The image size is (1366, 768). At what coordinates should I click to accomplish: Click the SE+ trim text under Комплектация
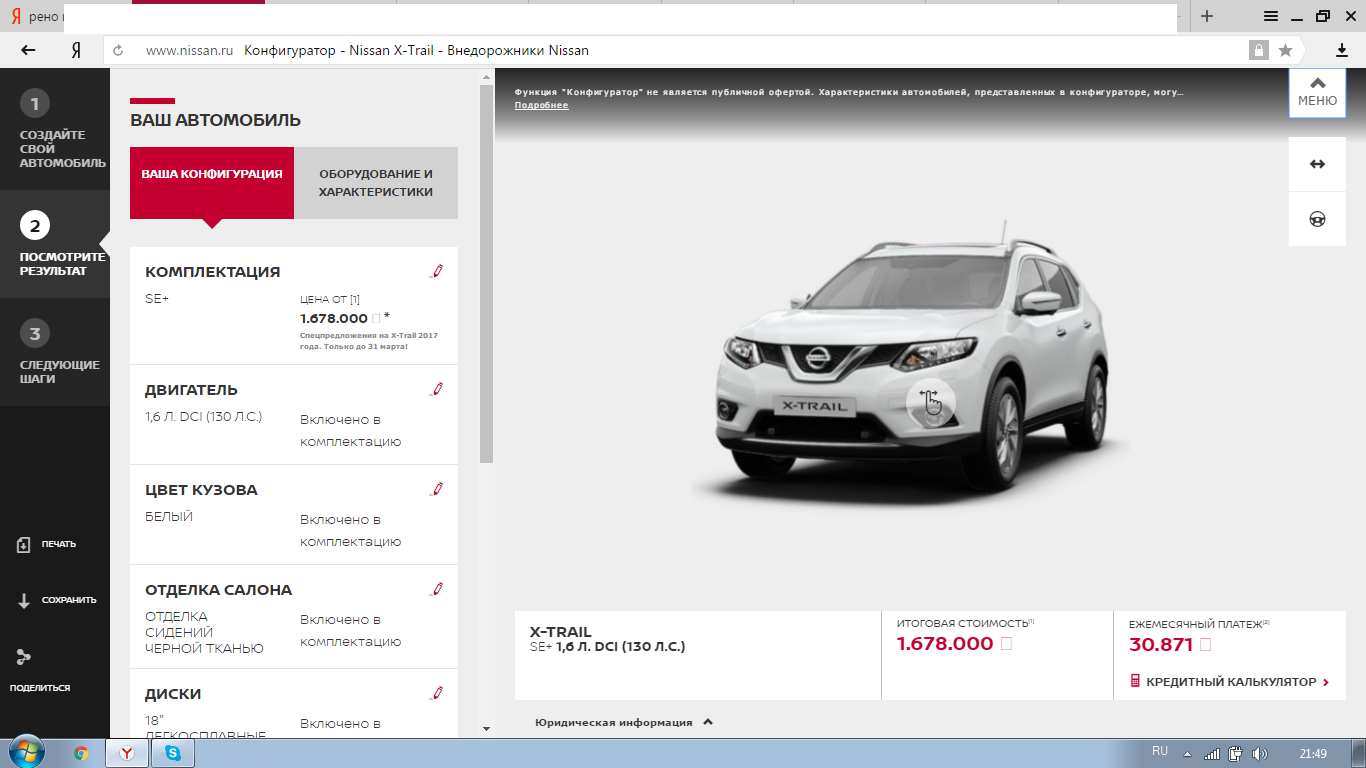click(157, 299)
